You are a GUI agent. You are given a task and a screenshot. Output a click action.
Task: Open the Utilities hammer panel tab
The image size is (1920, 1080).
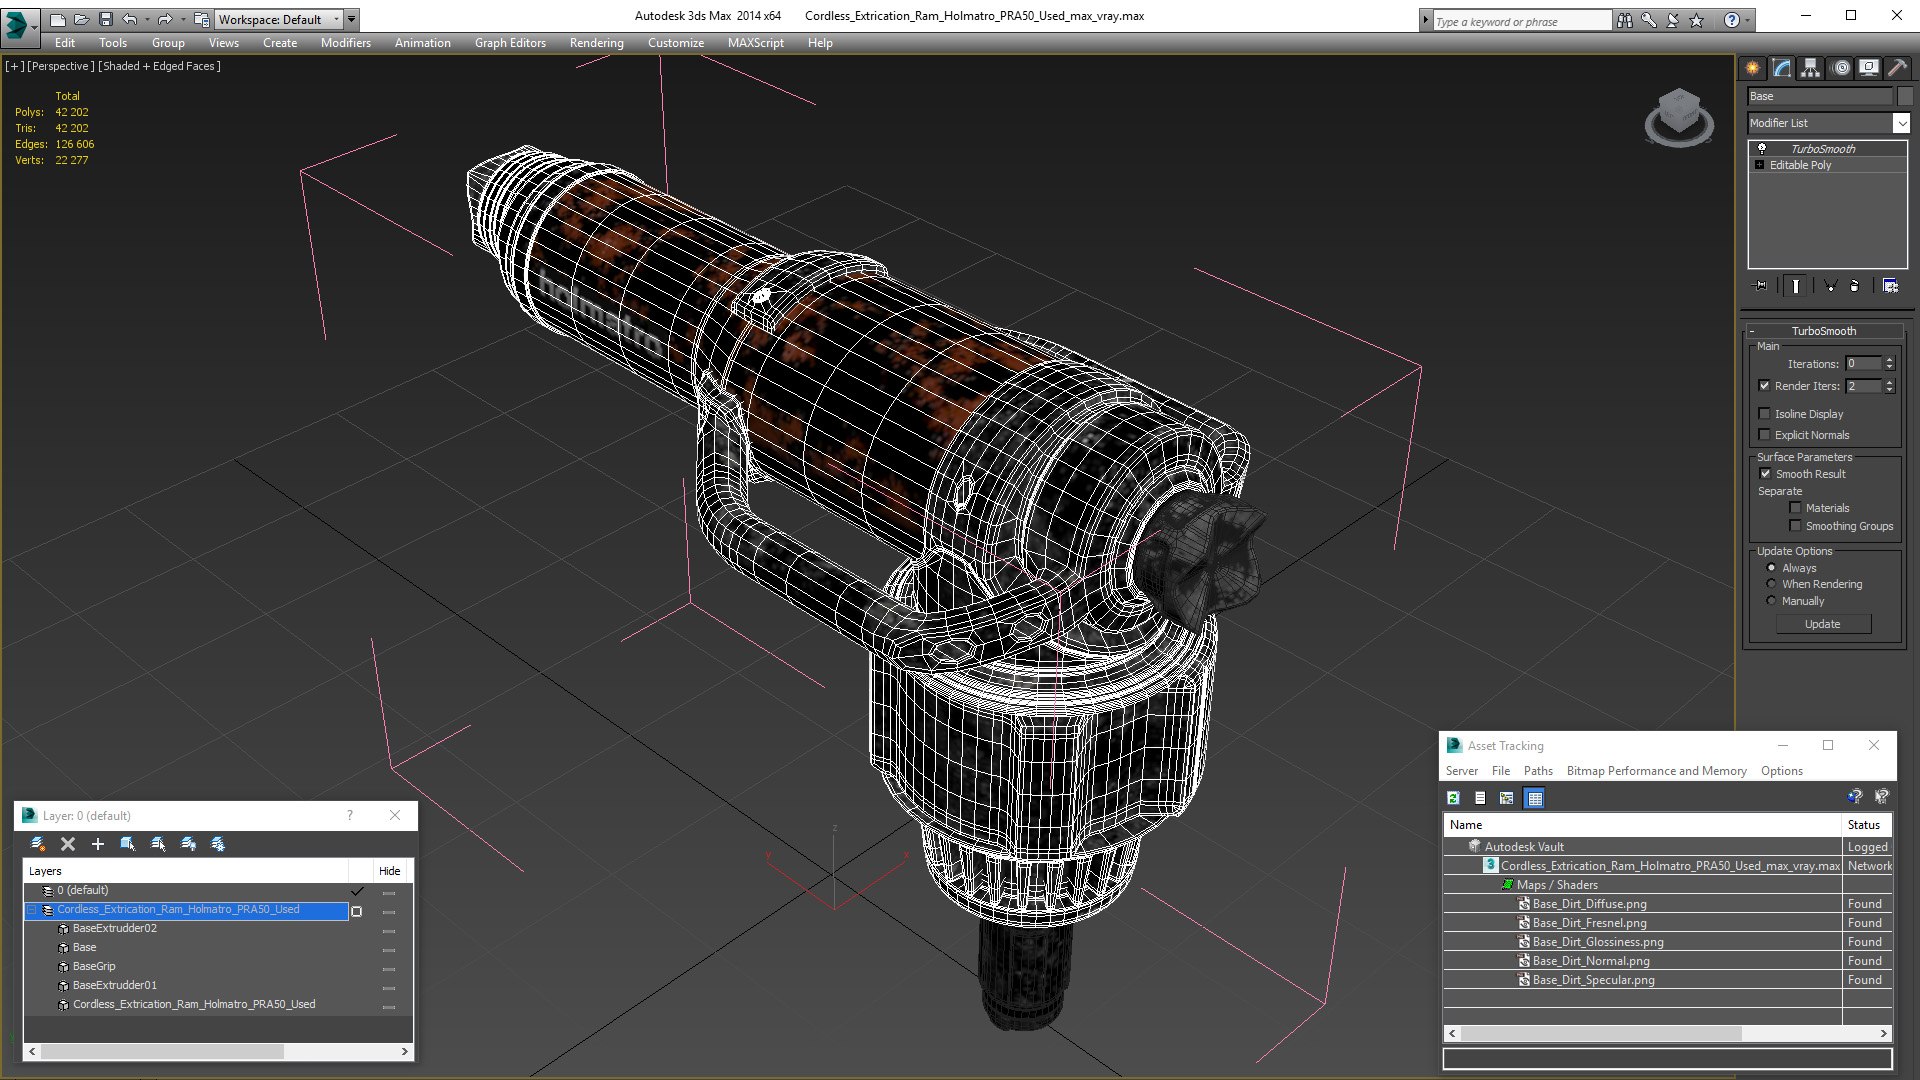1897,68
